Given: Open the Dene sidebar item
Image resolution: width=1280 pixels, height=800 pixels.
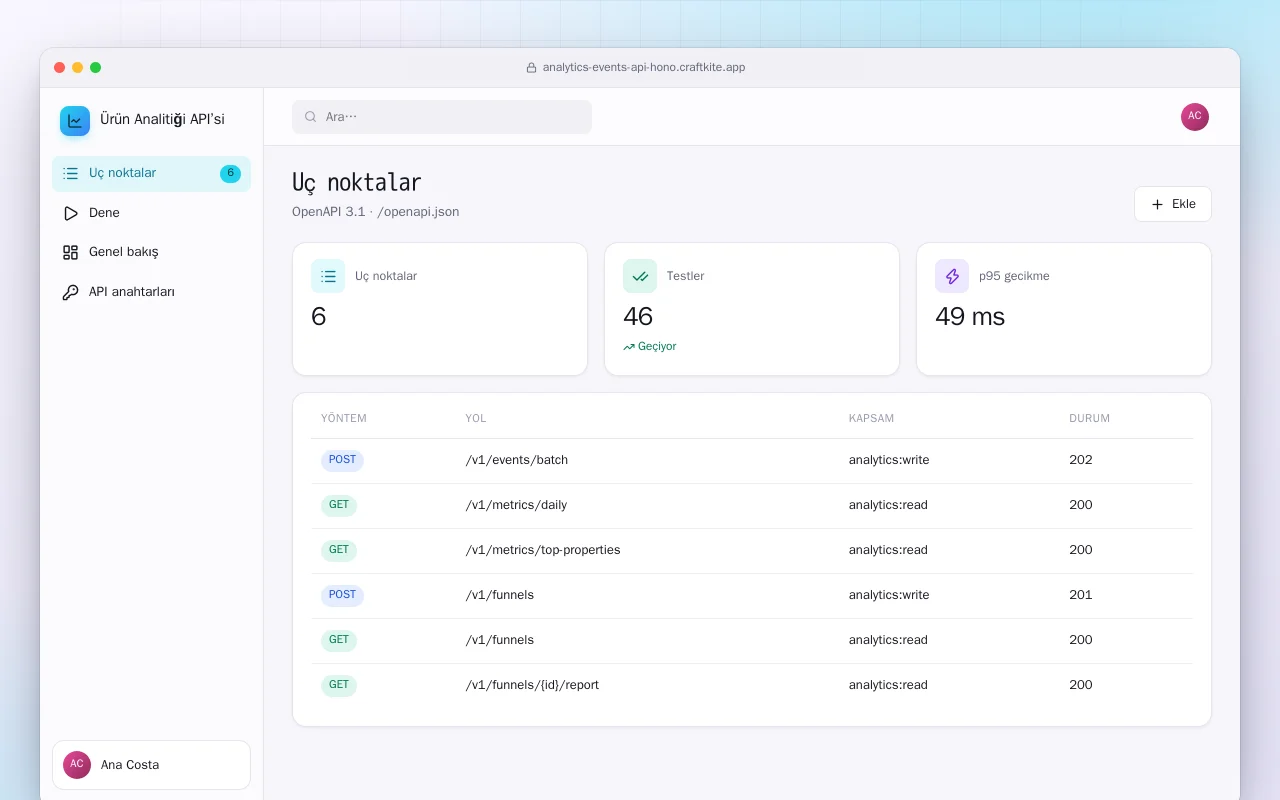Looking at the screenshot, I should click(x=151, y=213).
